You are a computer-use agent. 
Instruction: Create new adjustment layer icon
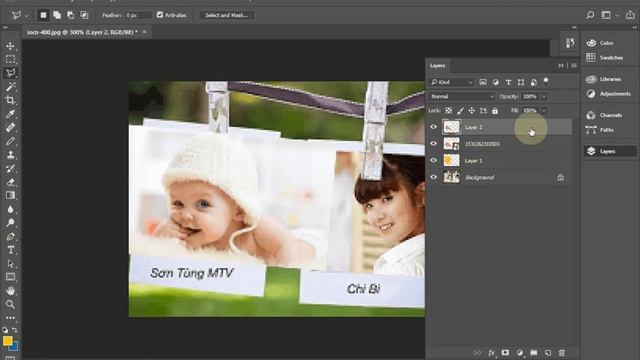[x=520, y=353]
